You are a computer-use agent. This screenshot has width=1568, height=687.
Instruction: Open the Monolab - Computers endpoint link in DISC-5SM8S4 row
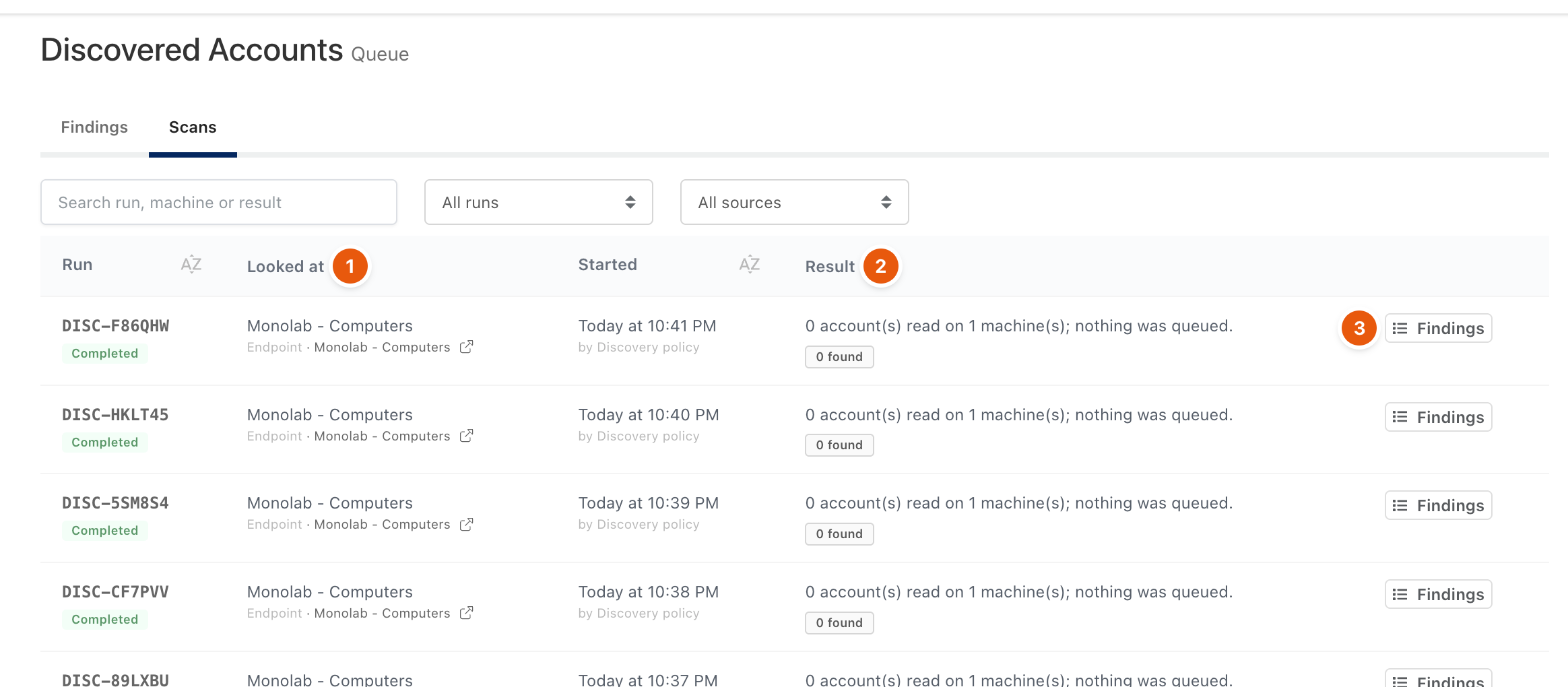tap(382, 524)
